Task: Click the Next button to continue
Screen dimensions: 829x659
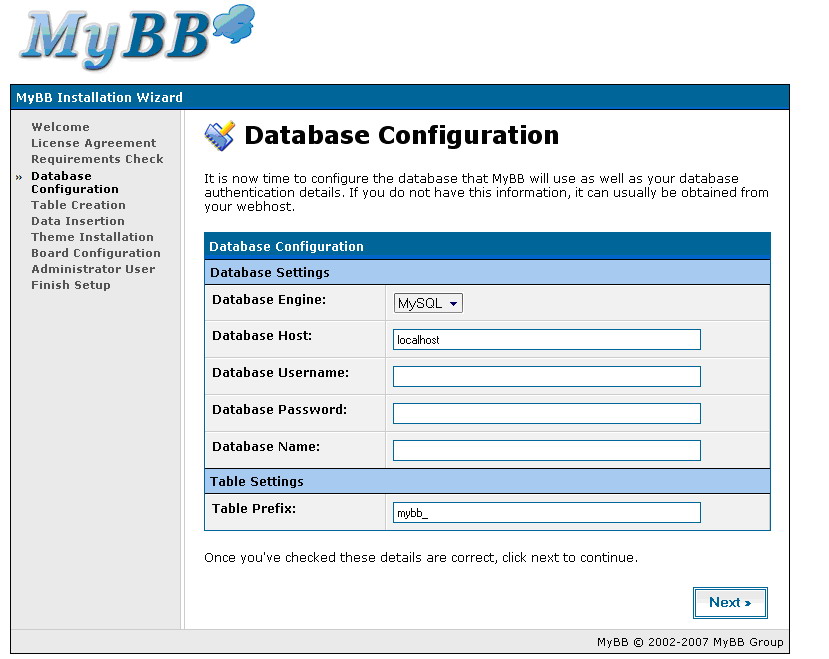Action: [x=730, y=602]
